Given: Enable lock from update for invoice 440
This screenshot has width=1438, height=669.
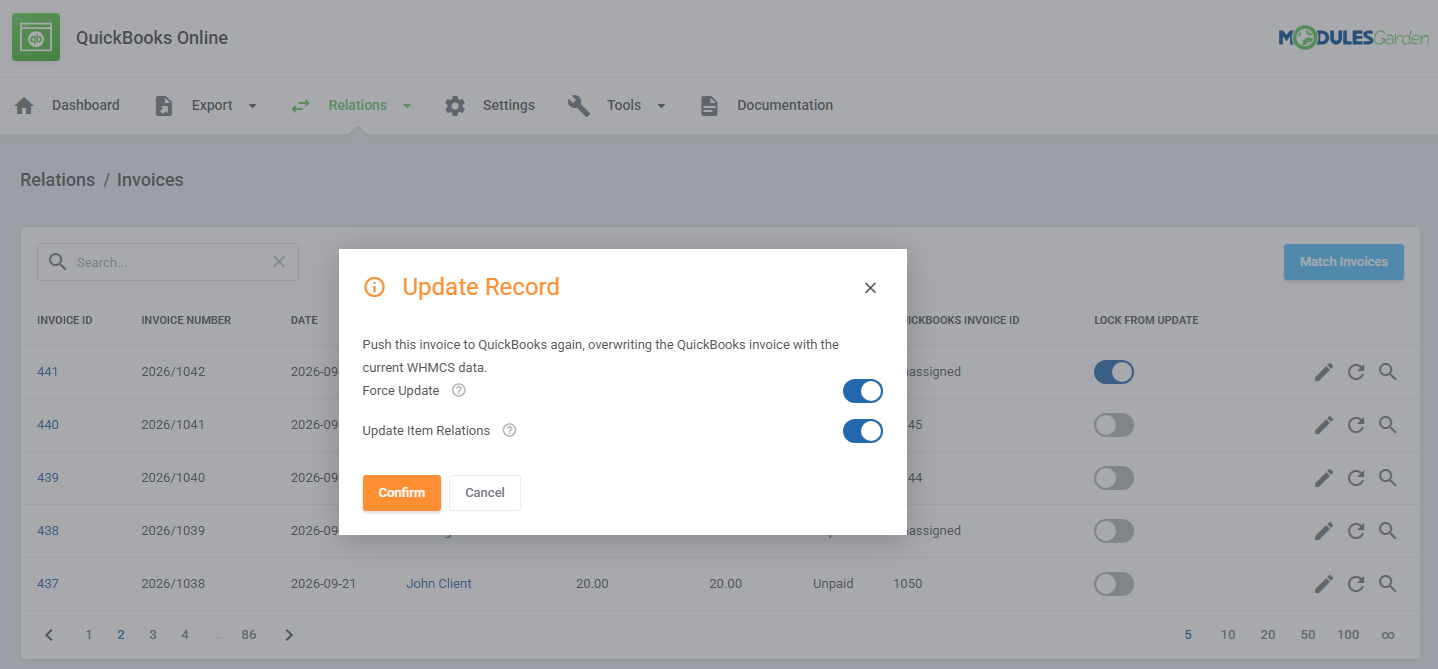Looking at the screenshot, I should (1114, 425).
